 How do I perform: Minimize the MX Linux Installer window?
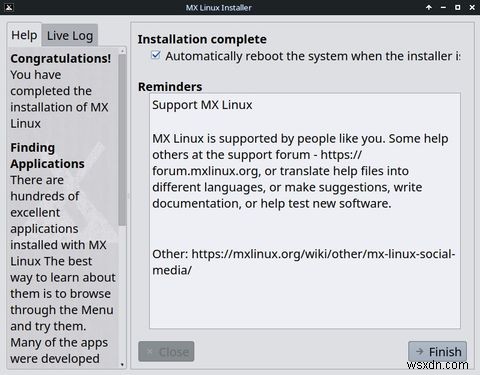point(443,7)
